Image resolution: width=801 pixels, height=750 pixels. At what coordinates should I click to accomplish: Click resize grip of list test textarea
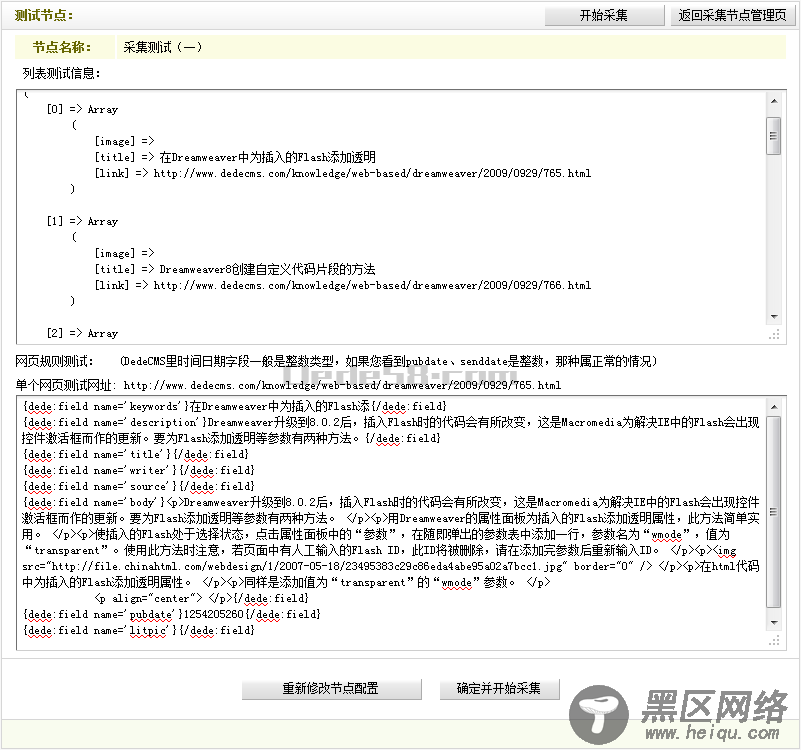pos(774,334)
